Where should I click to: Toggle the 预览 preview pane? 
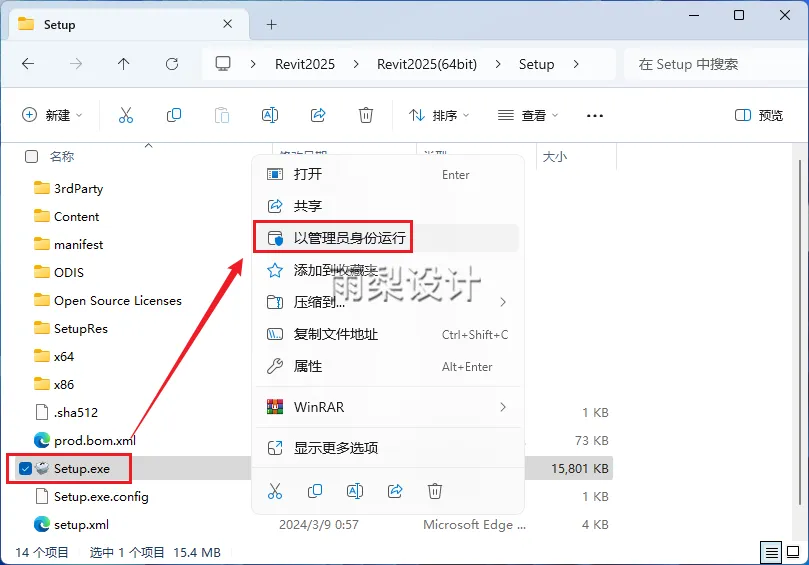coord(758,115)
